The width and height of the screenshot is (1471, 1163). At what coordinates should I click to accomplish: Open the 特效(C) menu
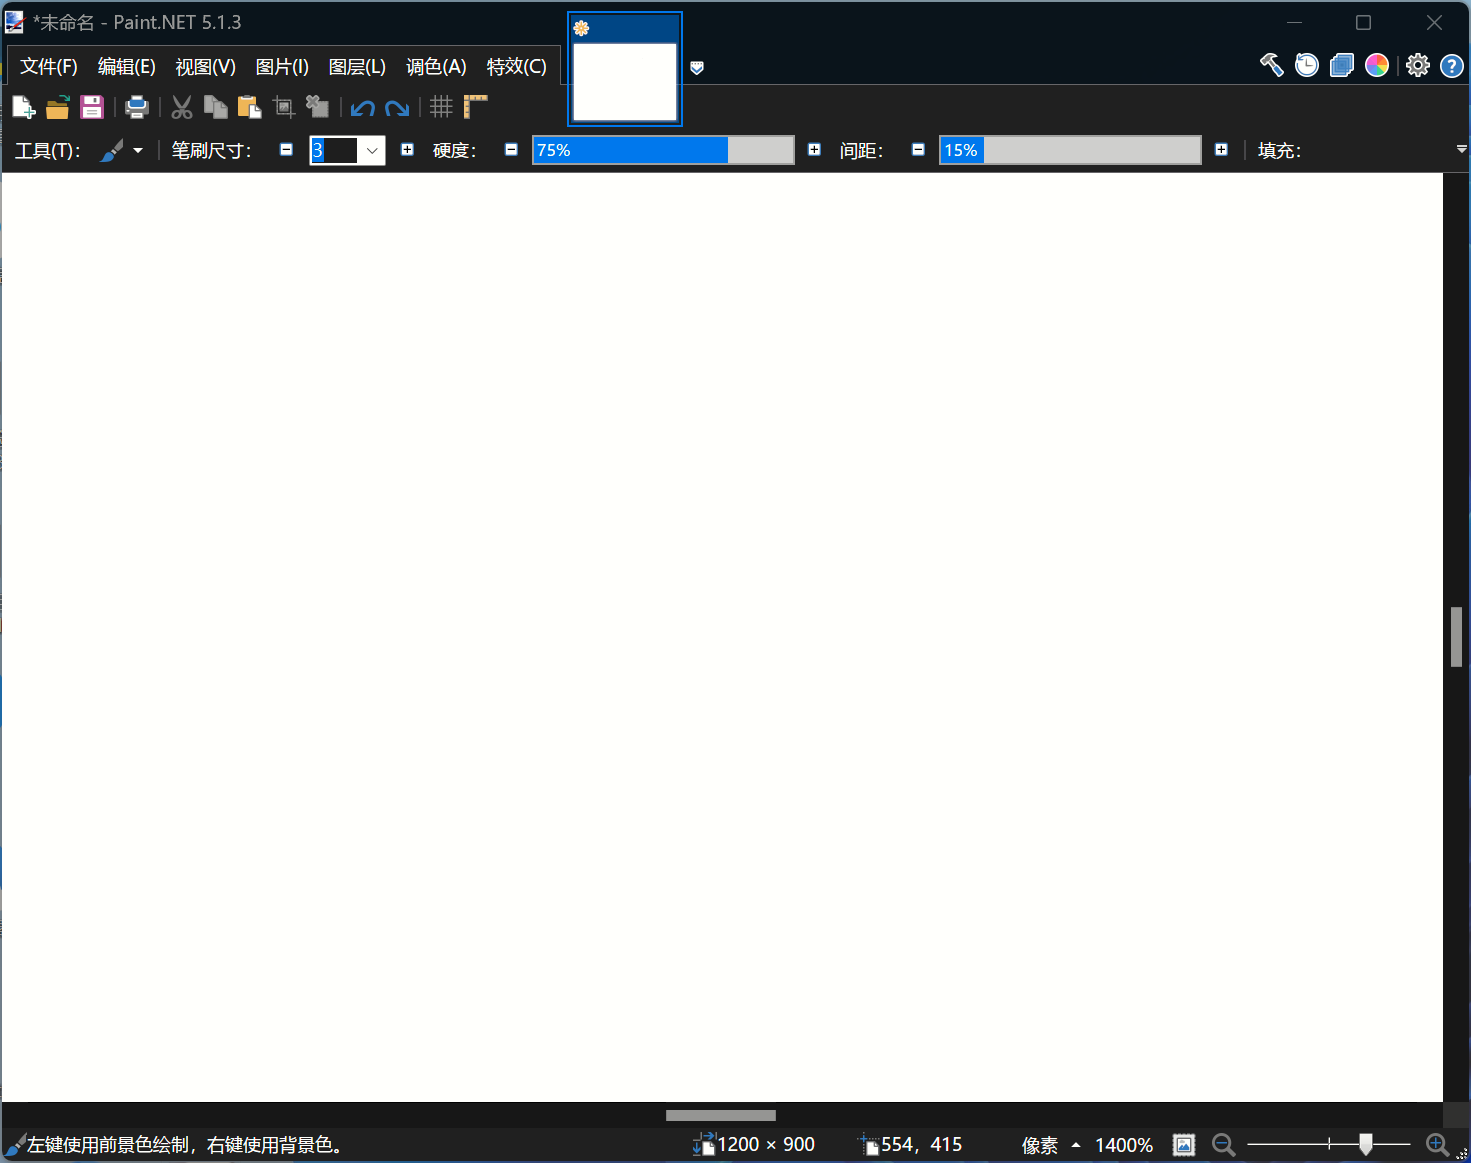tap(516, 66)
